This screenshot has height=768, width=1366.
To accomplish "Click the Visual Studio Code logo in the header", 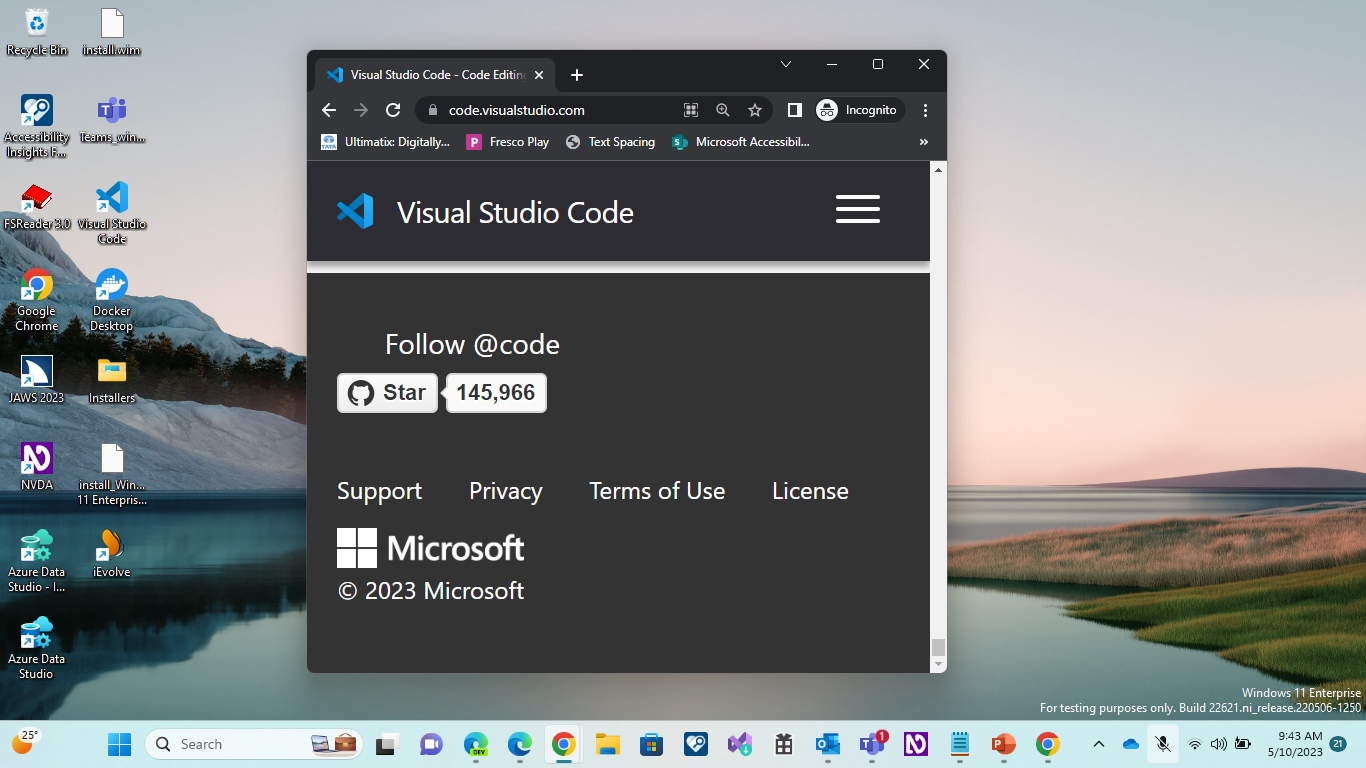I will pyautogui.click(x=354, y=211).
